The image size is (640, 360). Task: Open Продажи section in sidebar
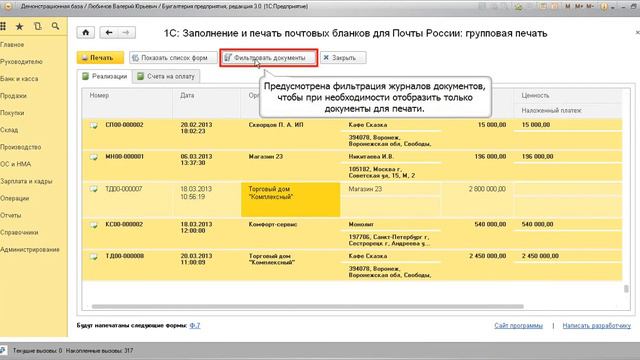pos(13,96)
